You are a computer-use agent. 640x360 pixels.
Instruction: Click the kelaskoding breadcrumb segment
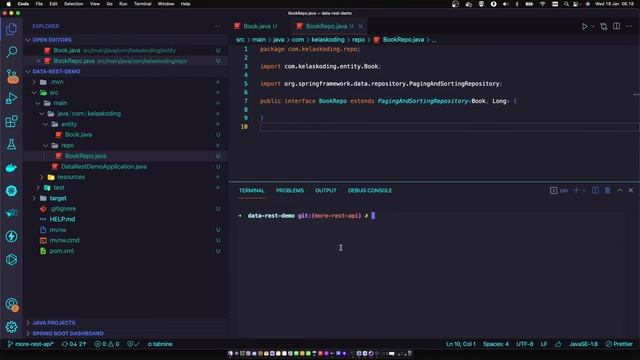coord(328,40)
